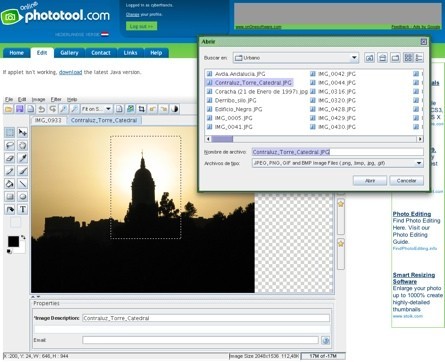Select the Rectangle shape tool

point(10,196)
